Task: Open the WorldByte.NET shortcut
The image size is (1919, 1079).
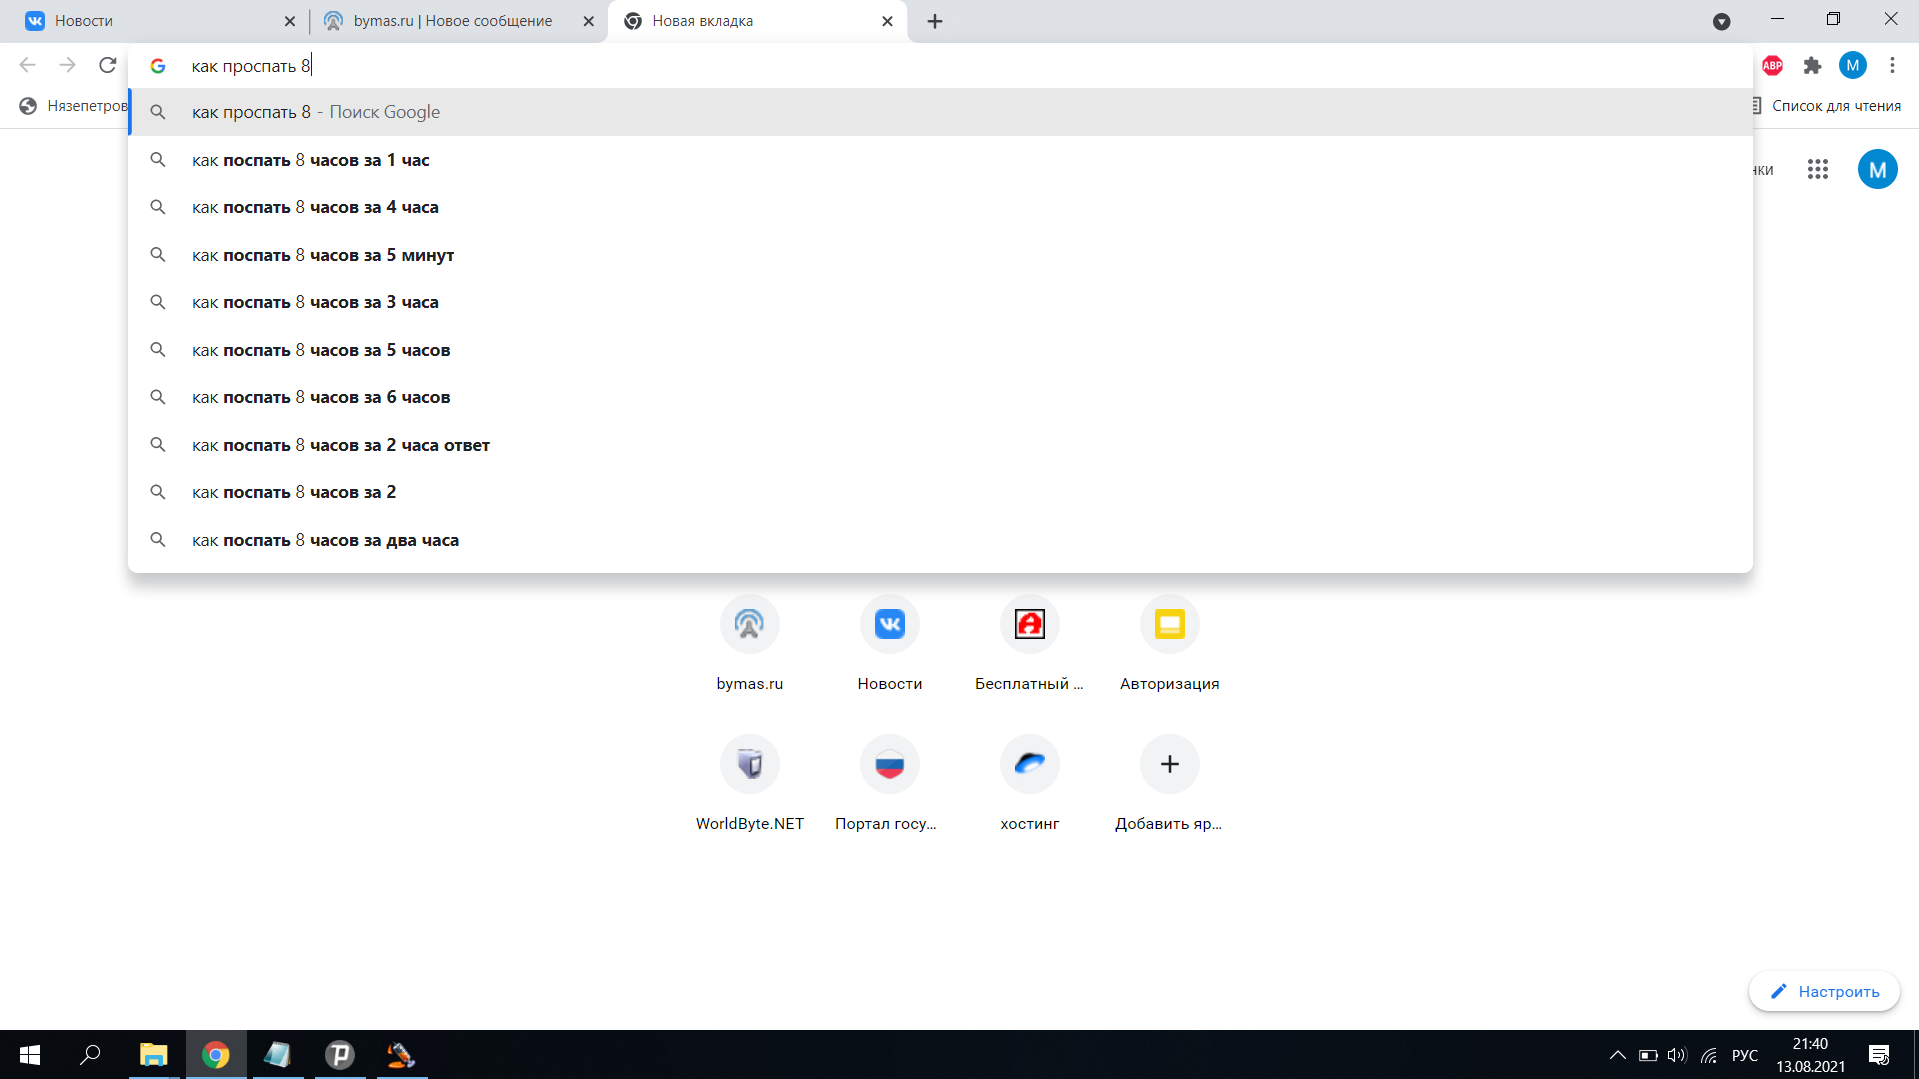Action: (749, 765)
